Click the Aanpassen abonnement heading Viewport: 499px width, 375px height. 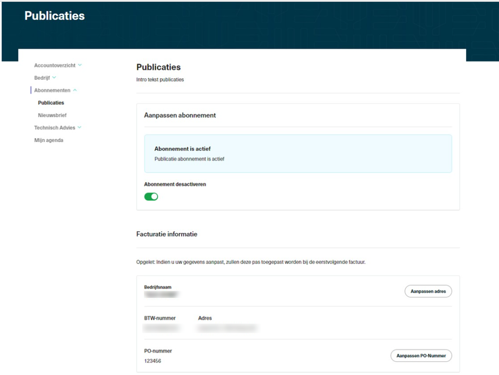point(180,115)
